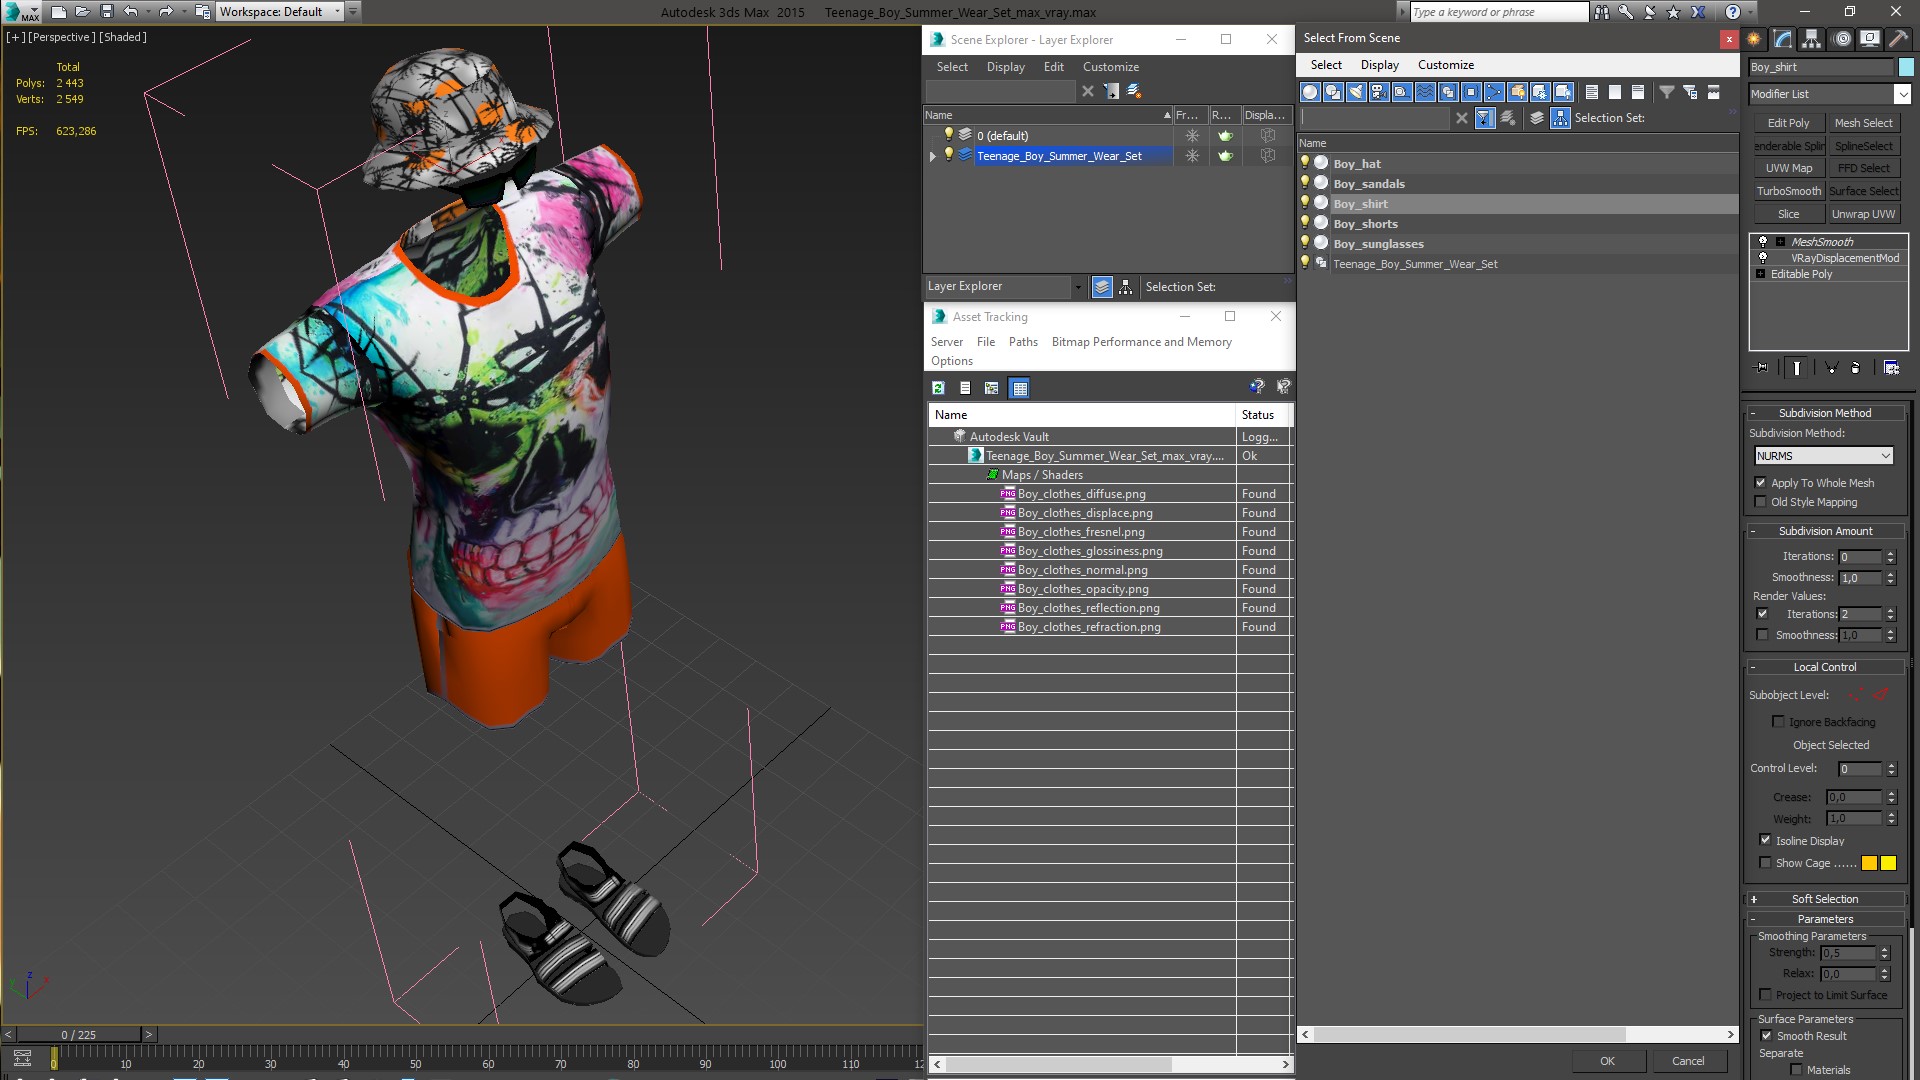This screenshot has width=1920, height=1080.
Task: Open the Hierarchy command panel tab
Action: pos(1811,39)
